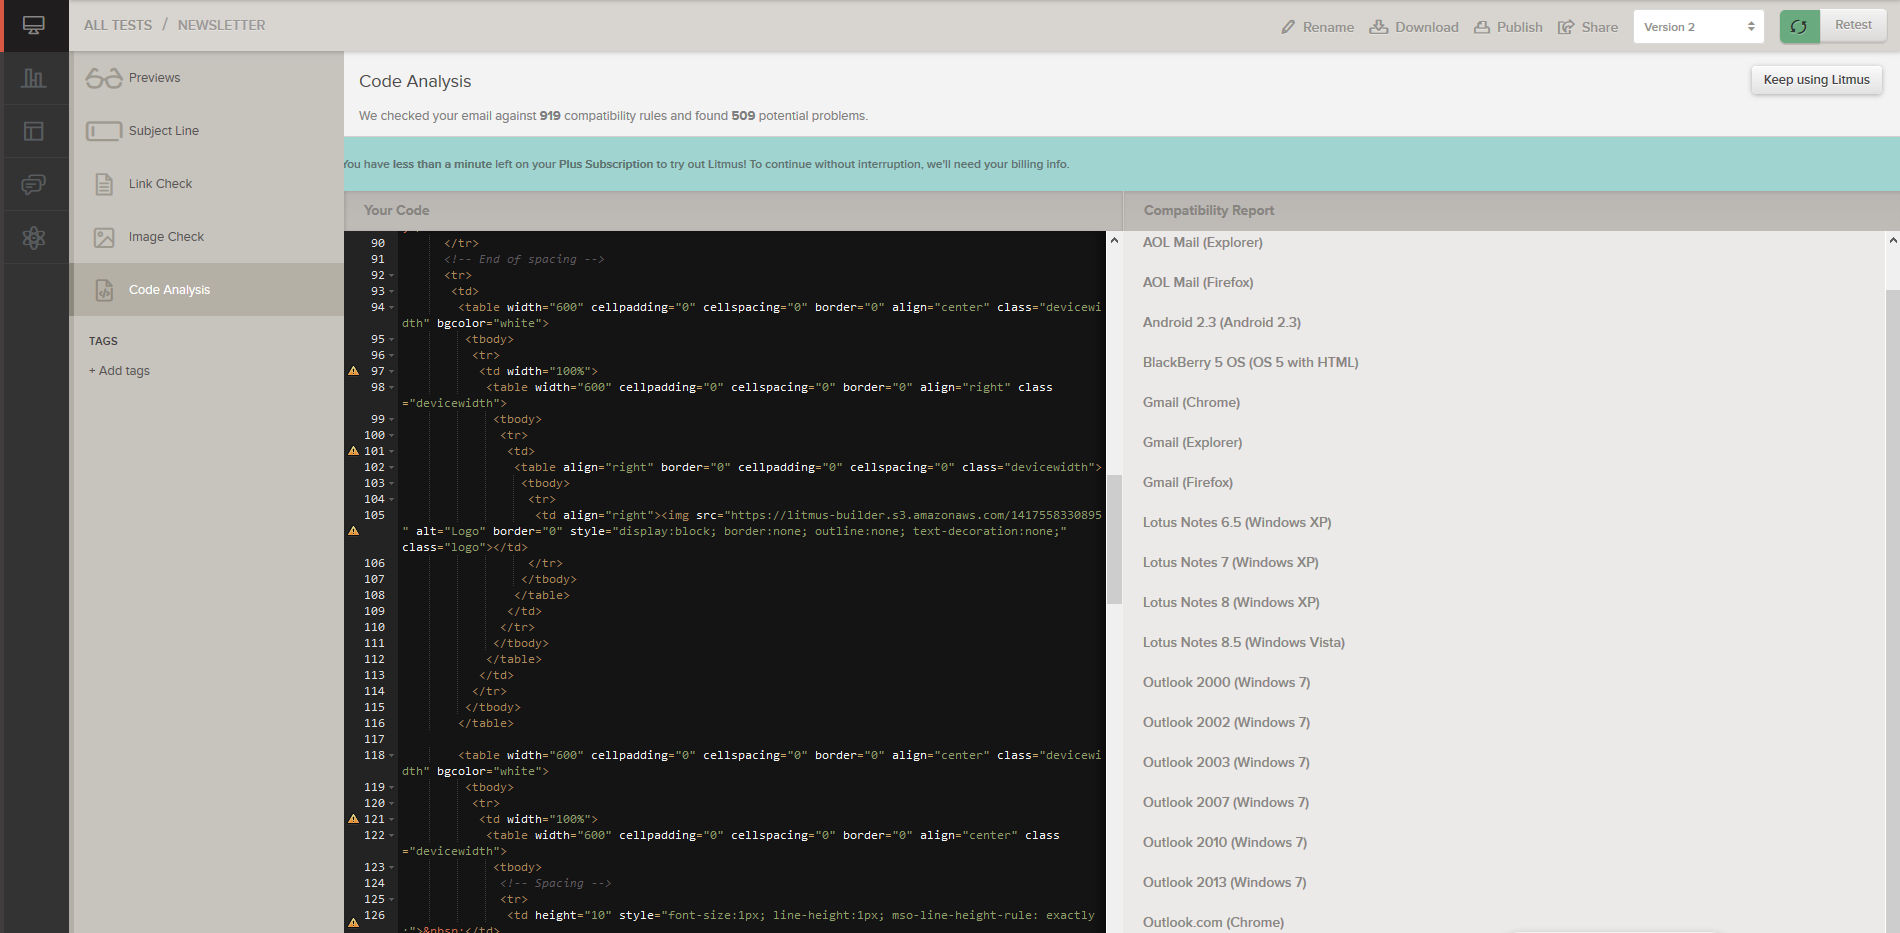Collapse code fold arrow at line 94

391,308
